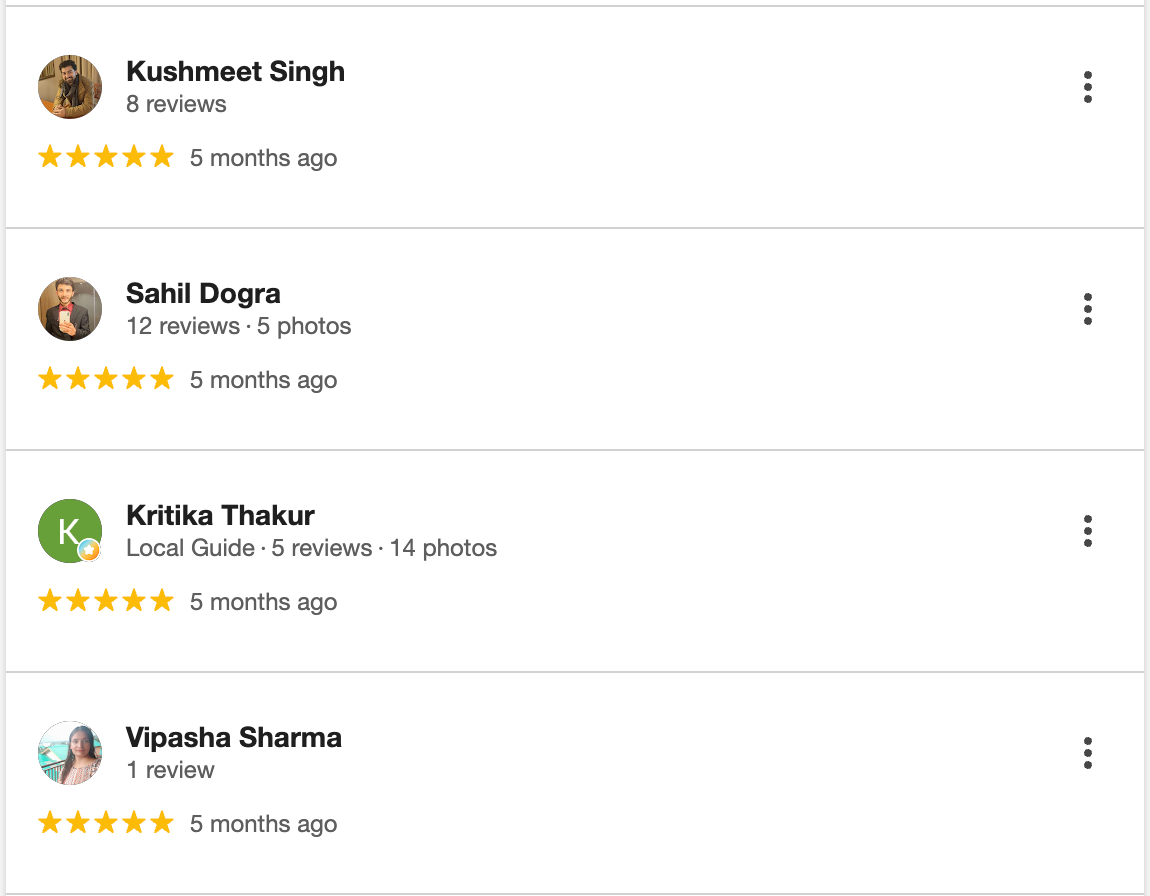This screenshot has height=896, width=1150.
Task: Click Kushmeet Singh's profile photo
Action: [x=70, y=87]
